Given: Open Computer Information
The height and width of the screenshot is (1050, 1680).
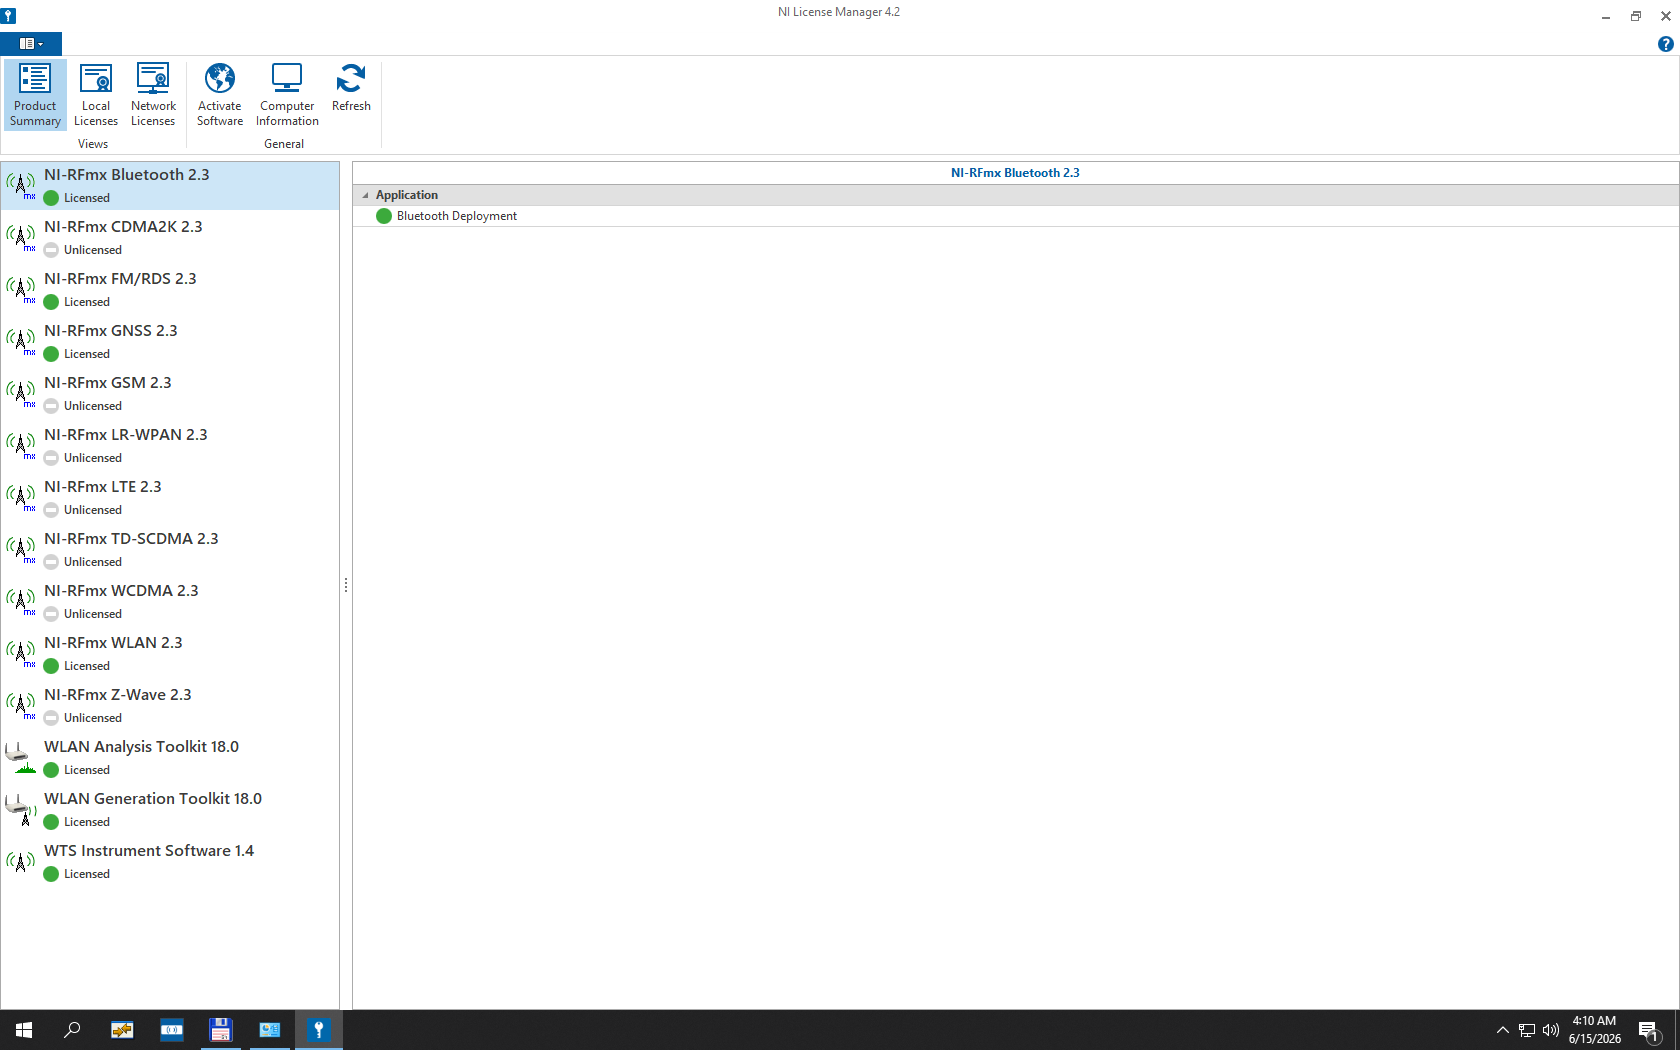Looking at the screenshot, I should point(287,95).
